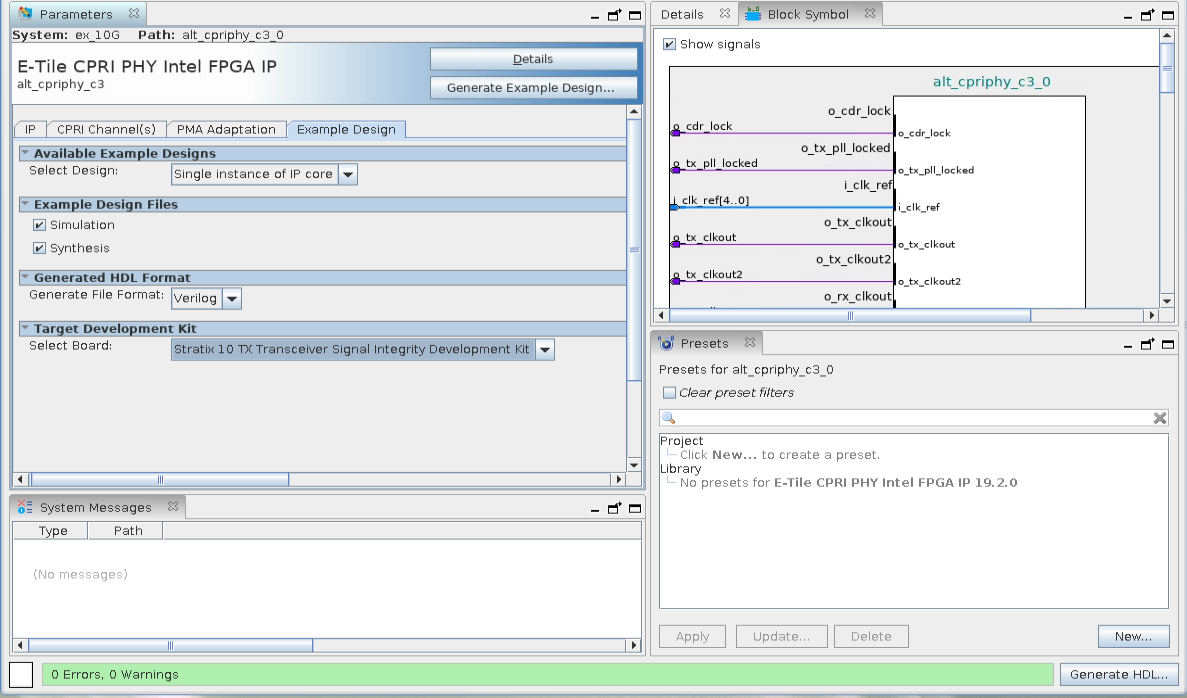This screenshot has height=698, width=1187.
Task: Click the Details button in header
Action: tap(533, 59)
